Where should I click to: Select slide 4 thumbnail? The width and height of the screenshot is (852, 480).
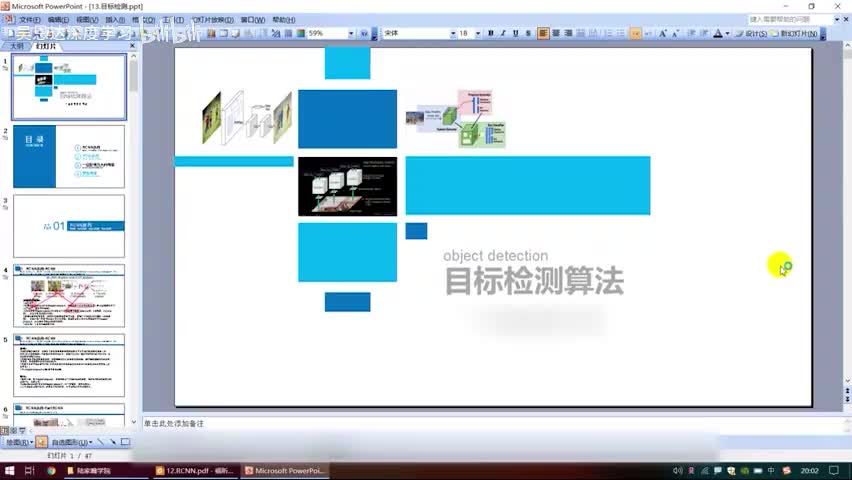point(69,296)
